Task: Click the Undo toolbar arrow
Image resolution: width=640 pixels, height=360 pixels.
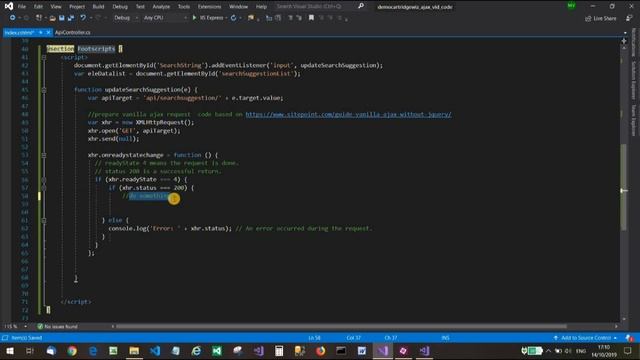Action: pos(83,18)
